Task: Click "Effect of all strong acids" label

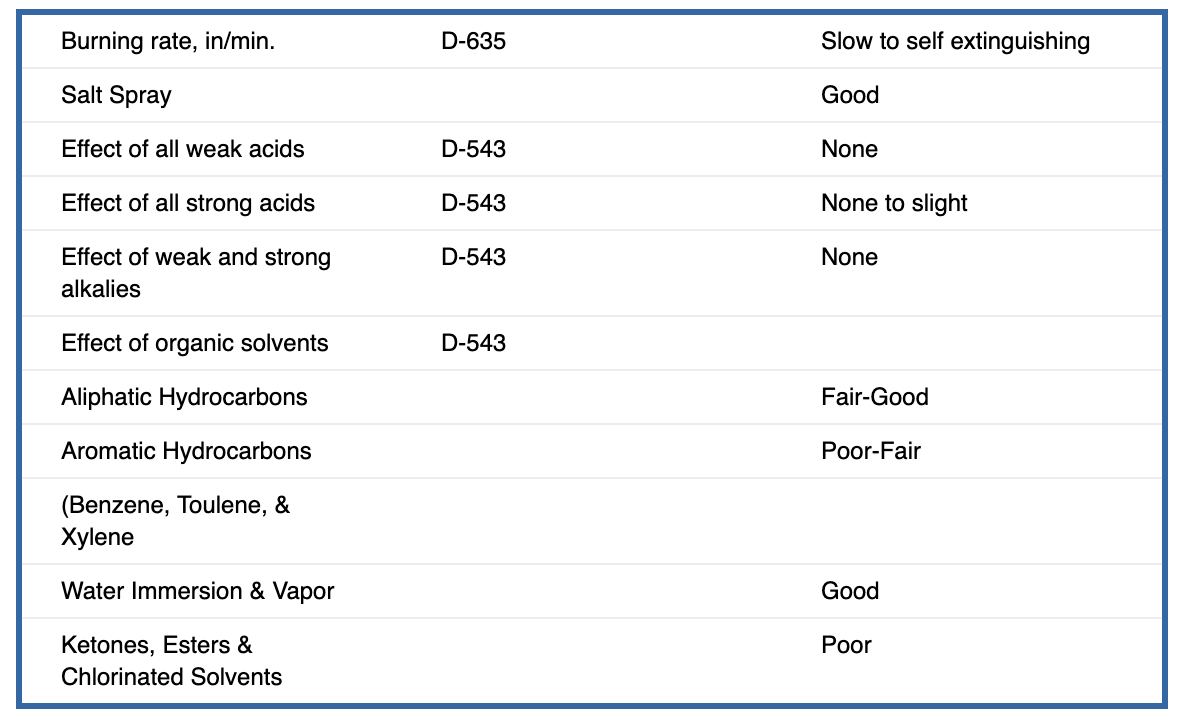Action: coord(188,203)
